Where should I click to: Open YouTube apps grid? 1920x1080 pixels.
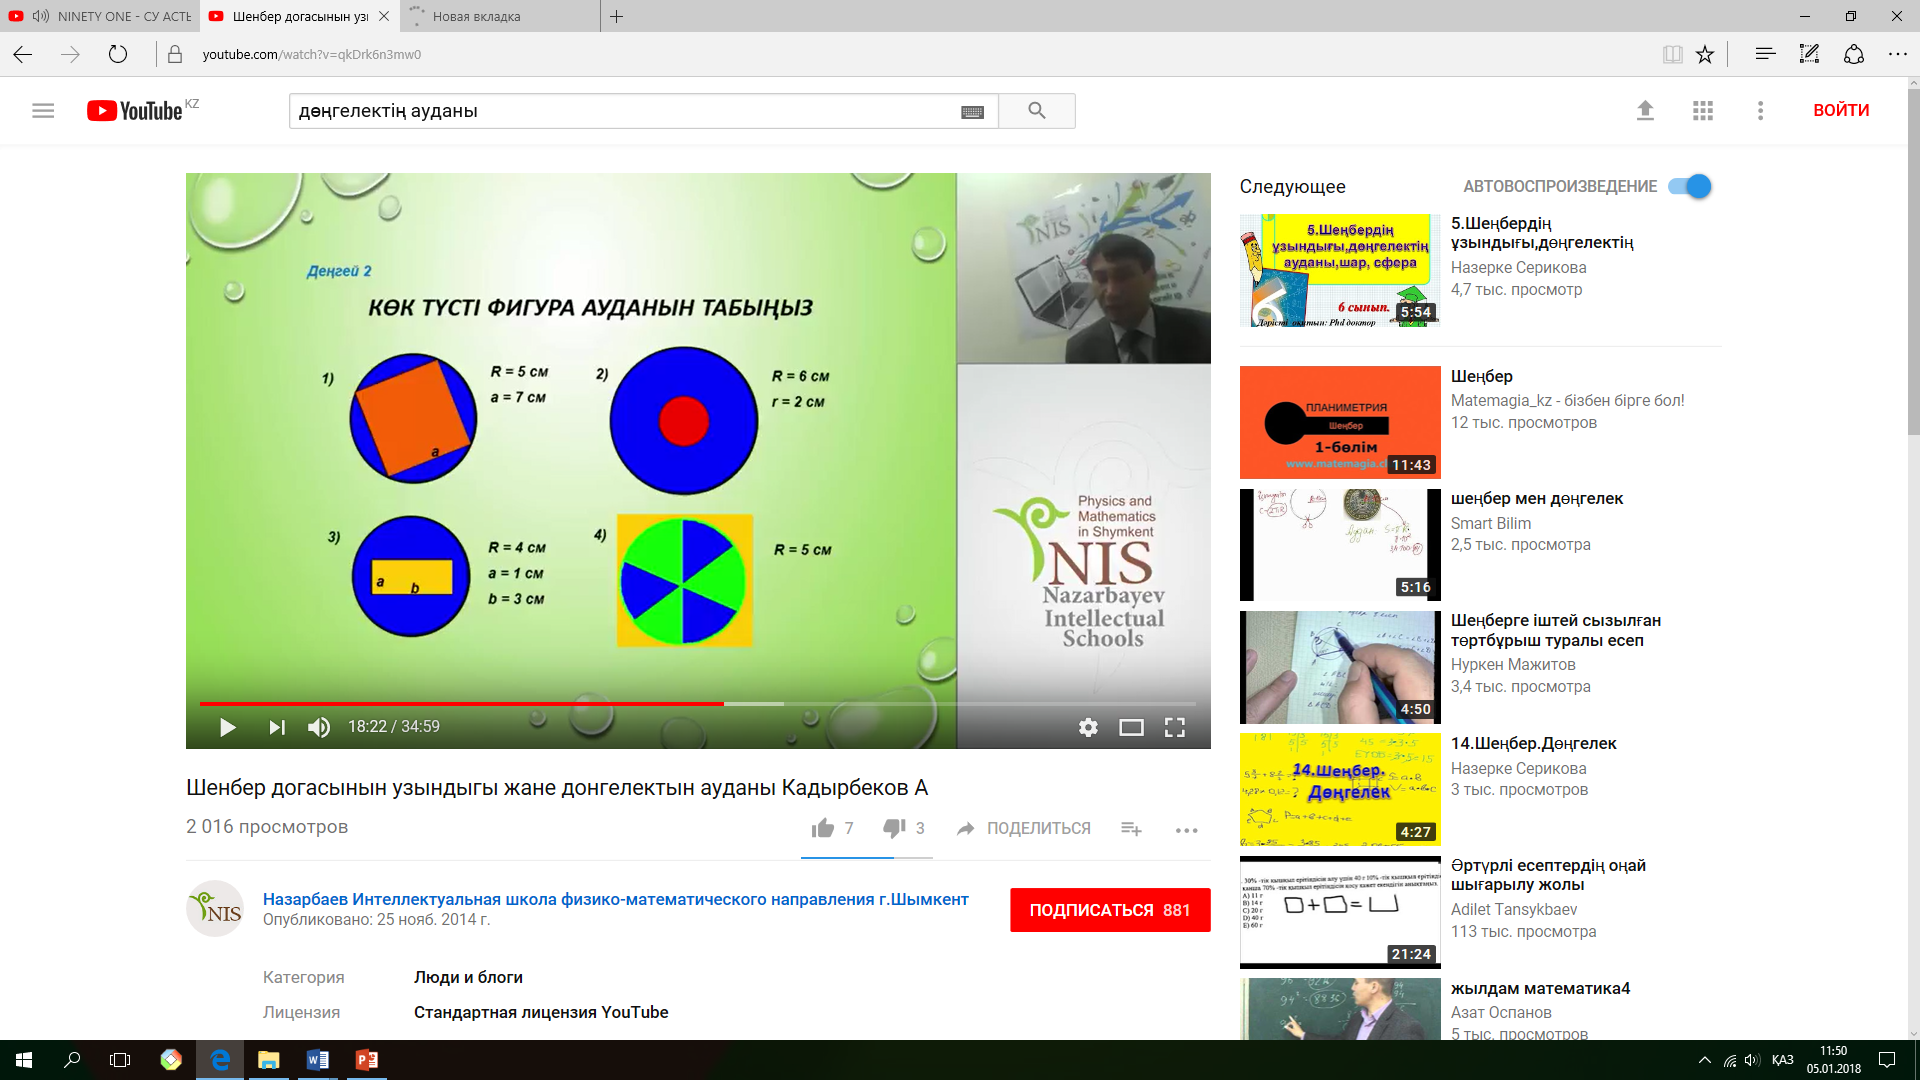click(1703, 110)
